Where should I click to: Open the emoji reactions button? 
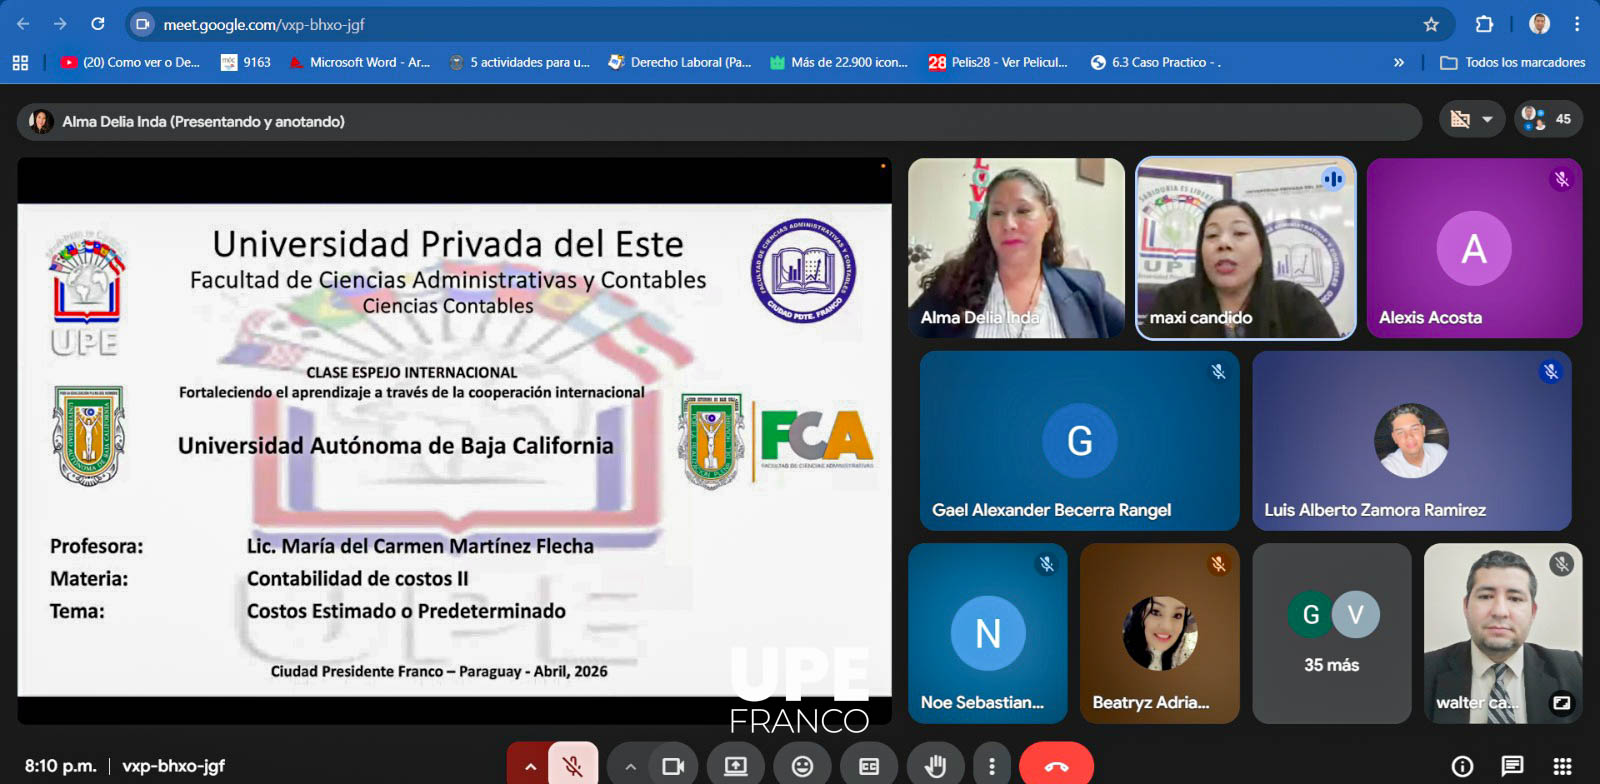point(802,766)
